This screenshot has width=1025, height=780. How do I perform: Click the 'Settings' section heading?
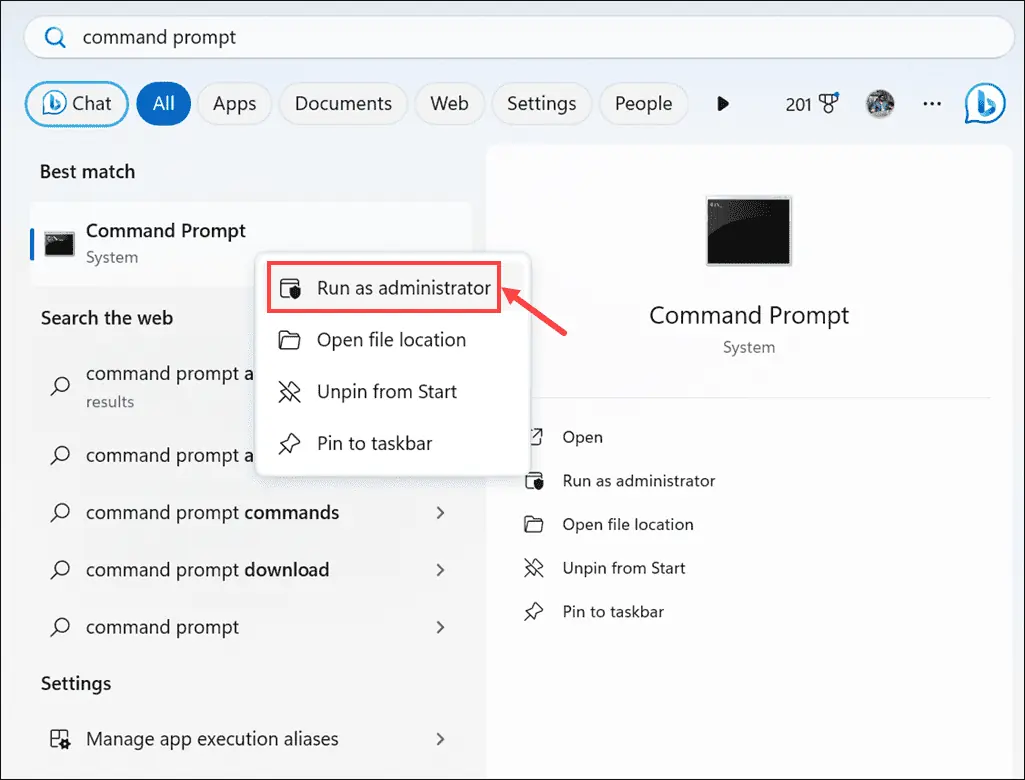(76, 684)
